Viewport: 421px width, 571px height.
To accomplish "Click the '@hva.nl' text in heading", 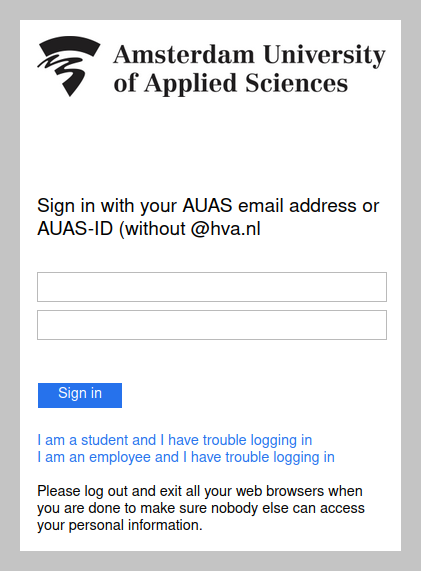I will (x=226, y=229).
